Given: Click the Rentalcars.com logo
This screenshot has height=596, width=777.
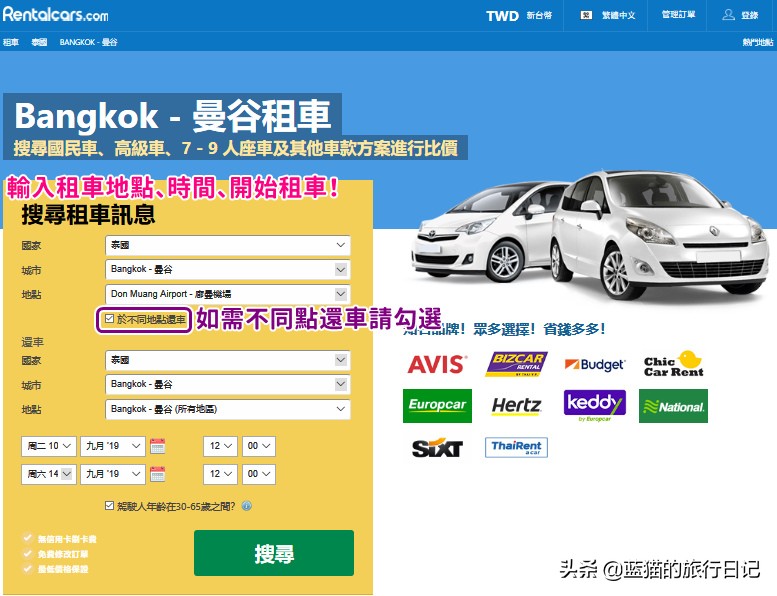Looking at the screenshot, I should 56,14.
